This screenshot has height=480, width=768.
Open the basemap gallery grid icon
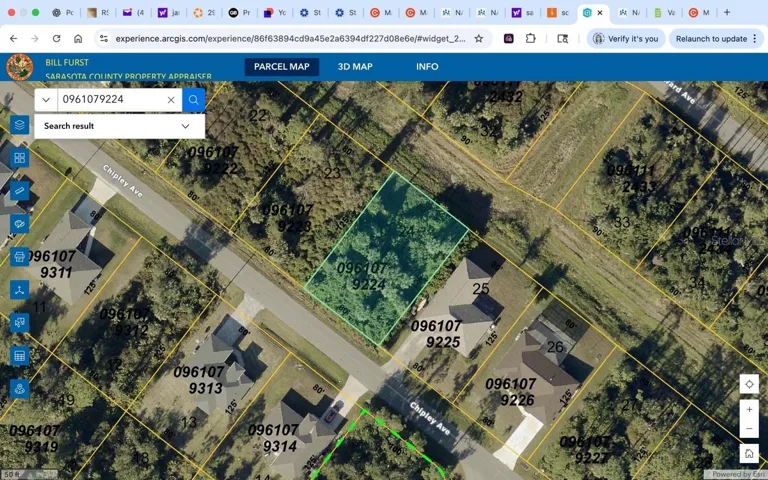pos(19,158)
